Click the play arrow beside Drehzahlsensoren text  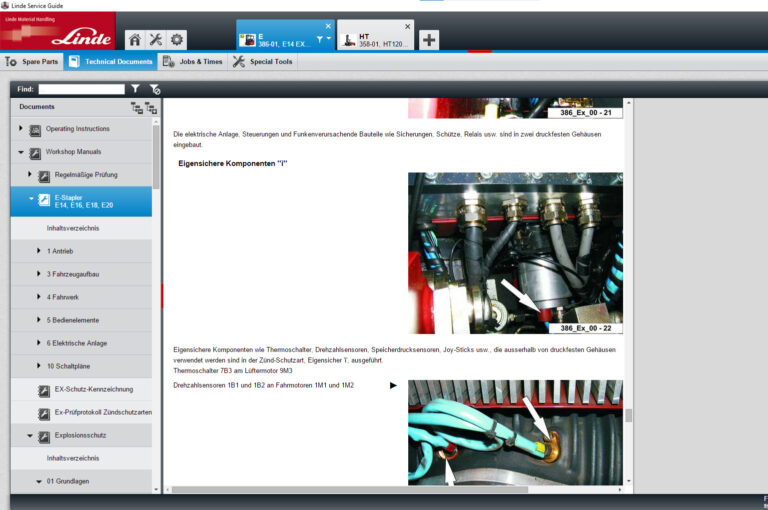[x=393, y=386]
